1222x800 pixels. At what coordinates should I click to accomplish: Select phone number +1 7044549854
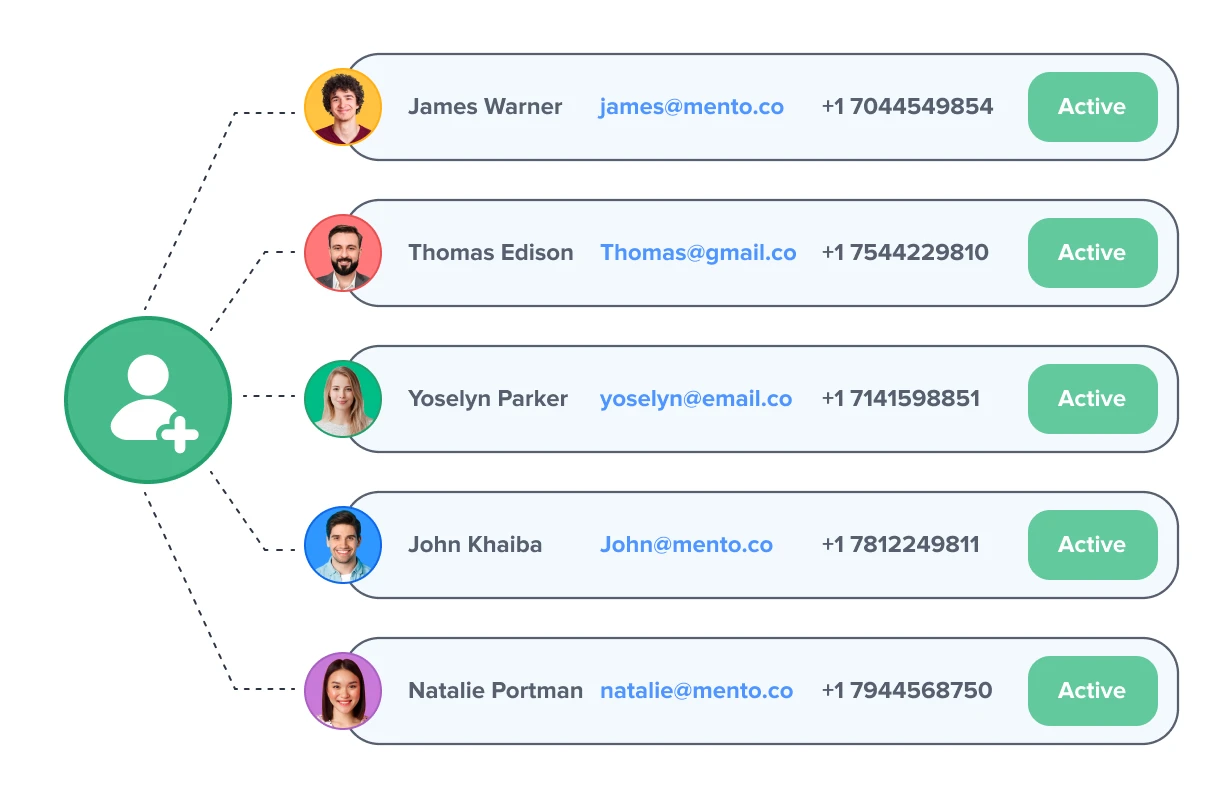[x=907, y=107]
